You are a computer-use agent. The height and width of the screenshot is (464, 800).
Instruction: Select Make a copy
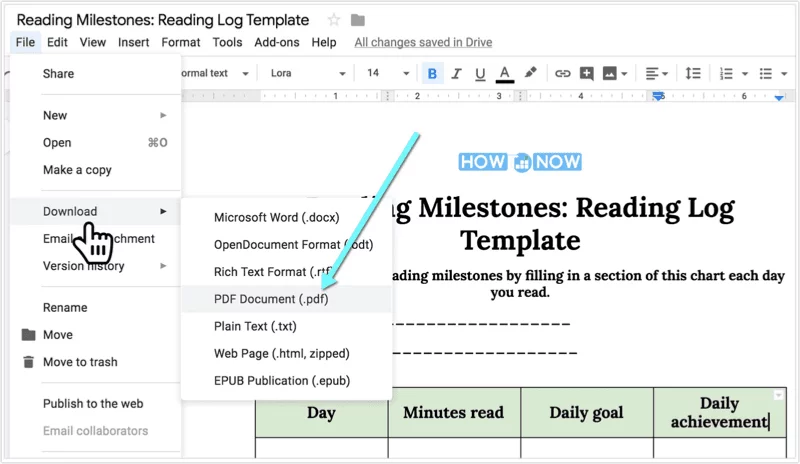click(96, 170)
